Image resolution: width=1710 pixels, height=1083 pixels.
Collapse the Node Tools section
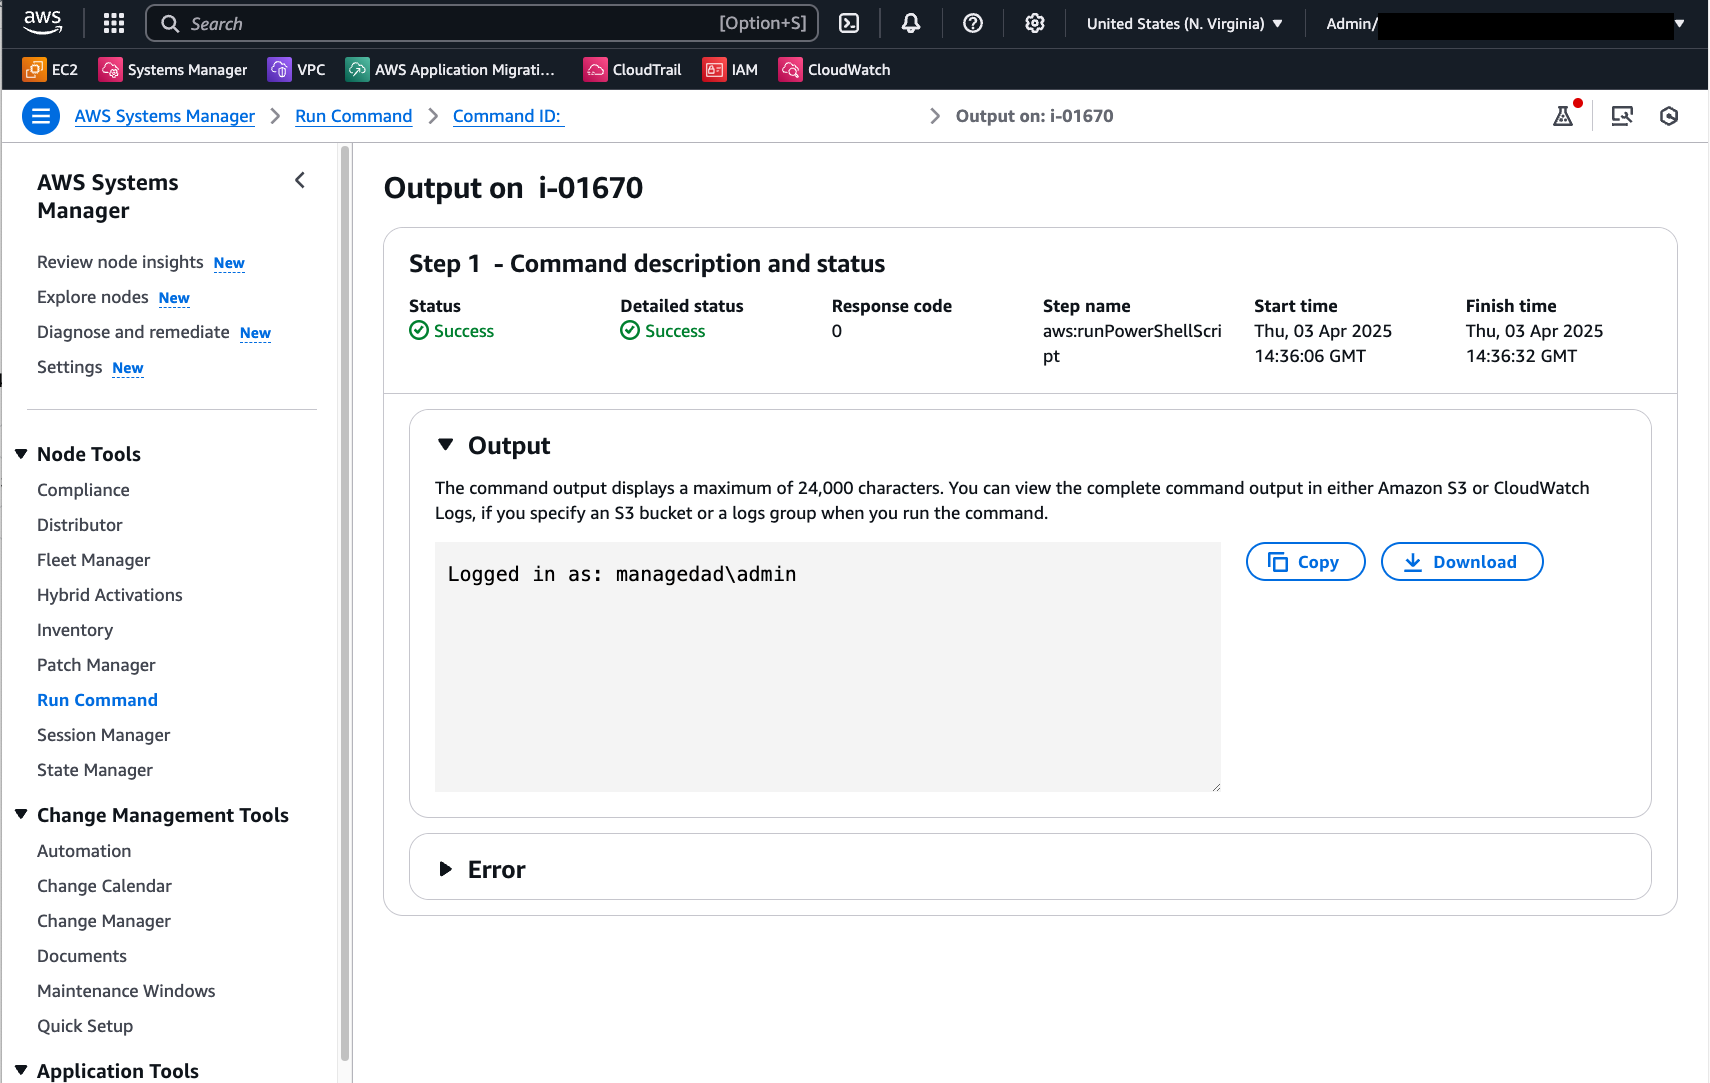[x=21, y=454]
